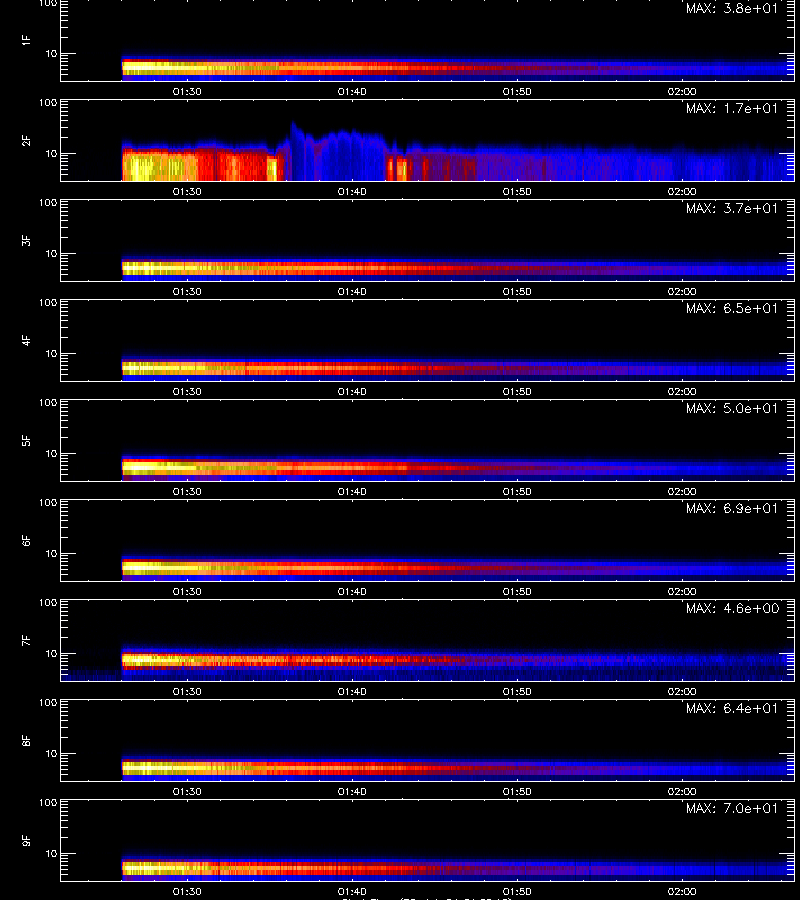
Task: Select the MAX: 6.4e+01 annotation
Action: (732, 708)
